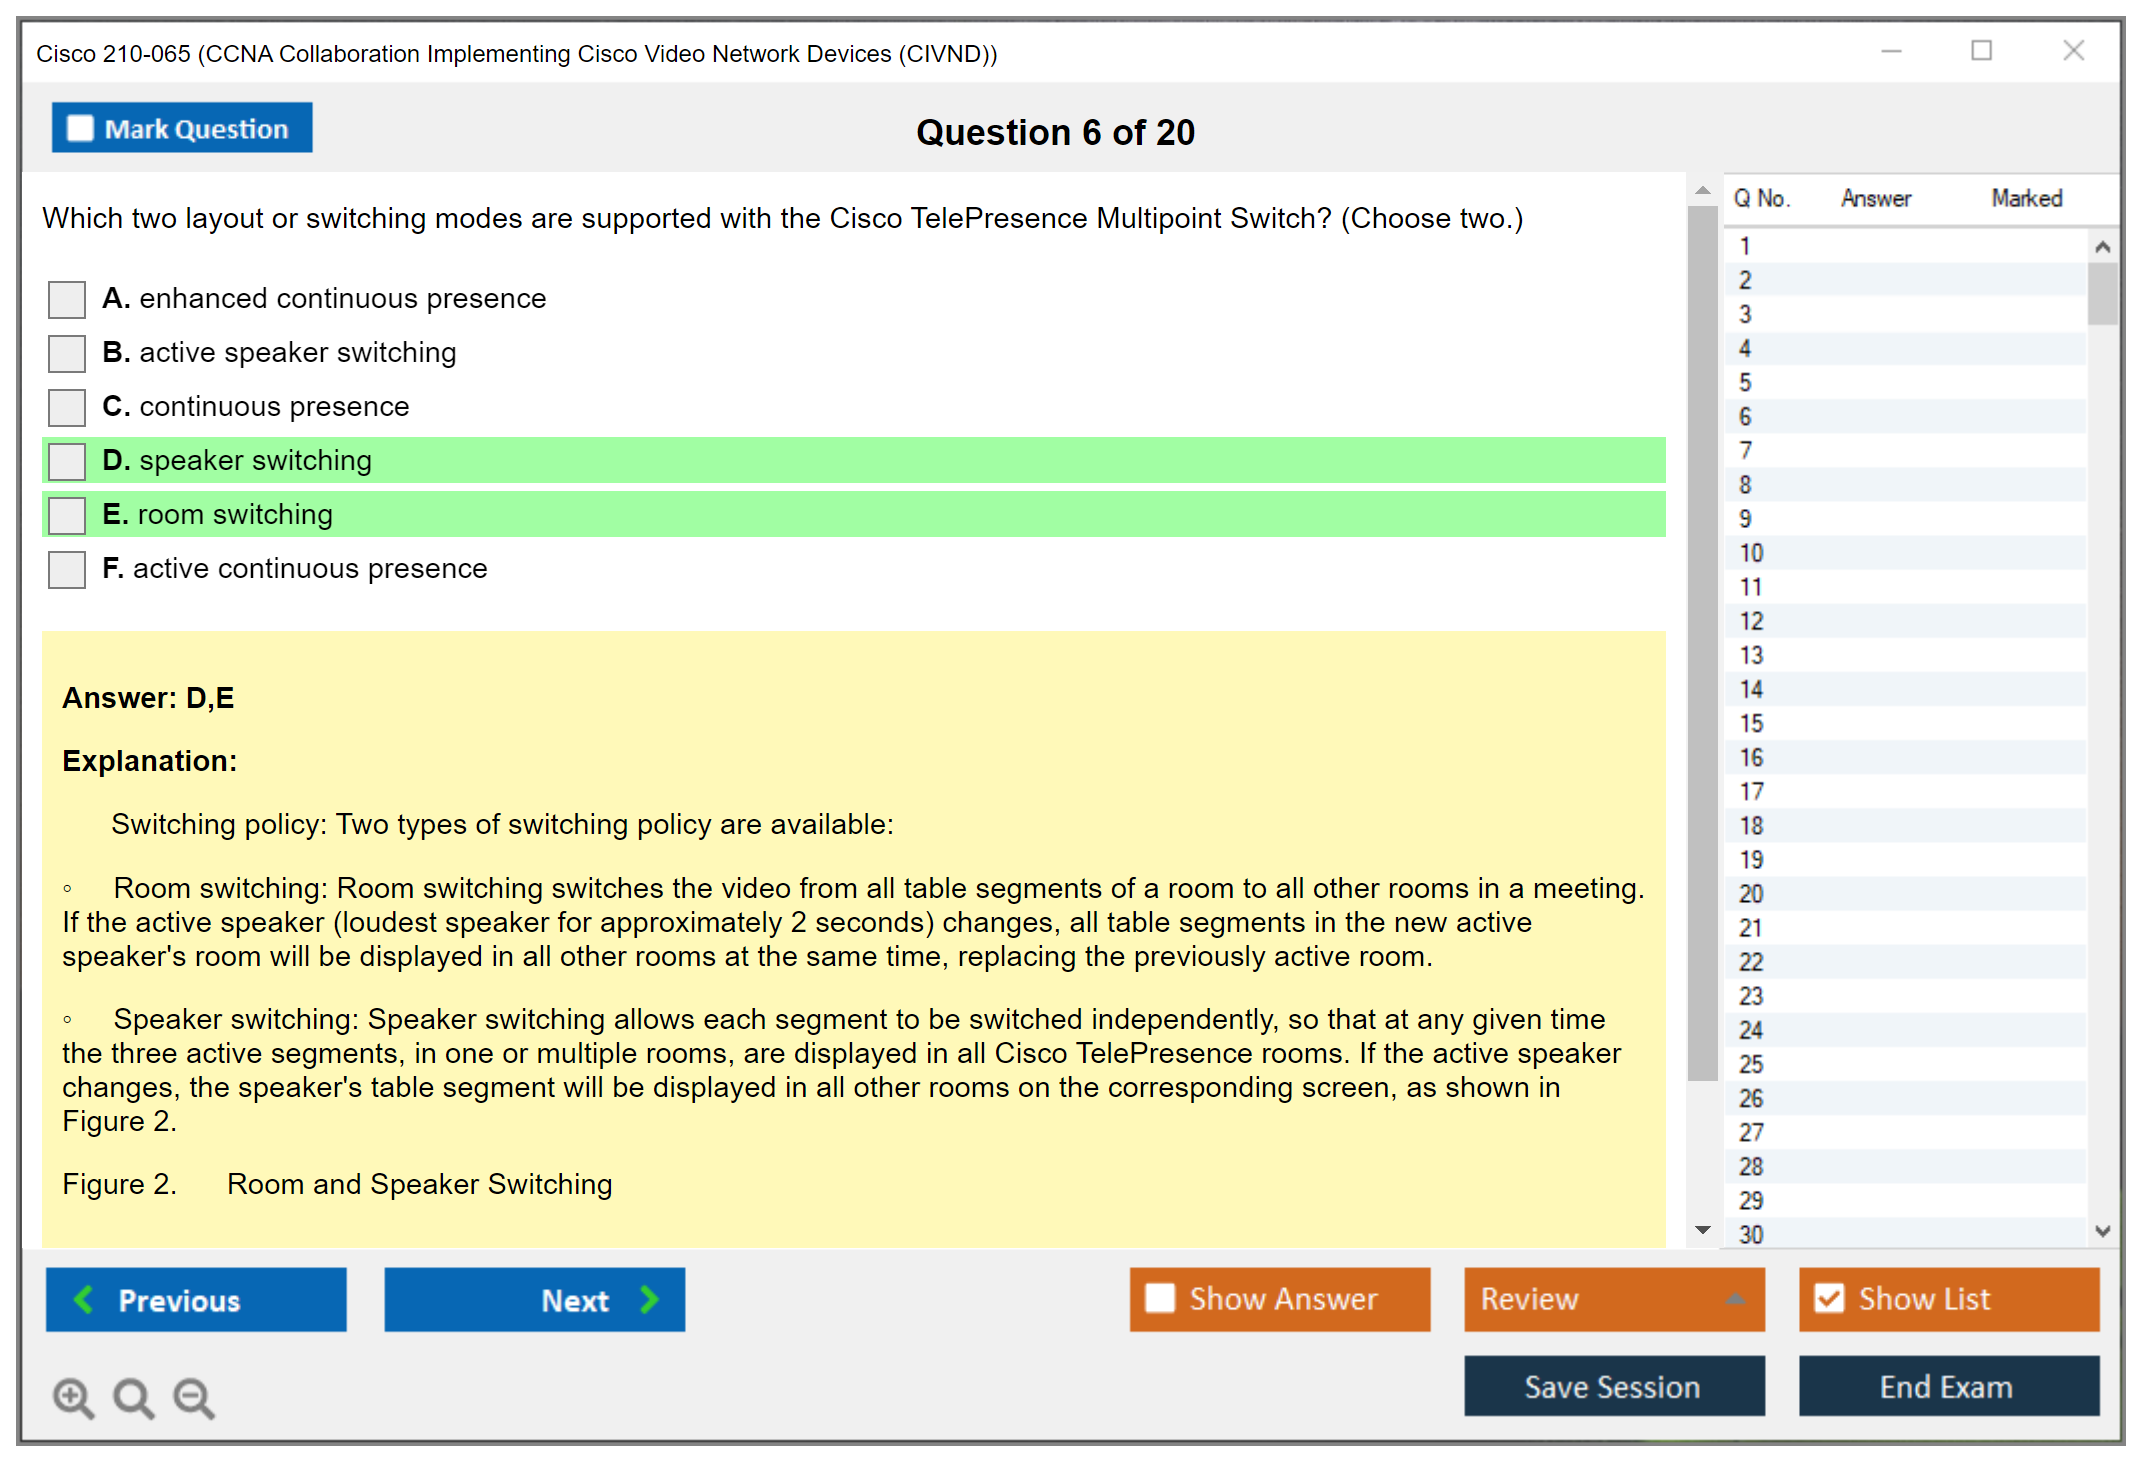Image resolution: width=2150 pixels, height=1470 pixels.
Task: Click the green right arrow on Next
Action: point(649,1299)
